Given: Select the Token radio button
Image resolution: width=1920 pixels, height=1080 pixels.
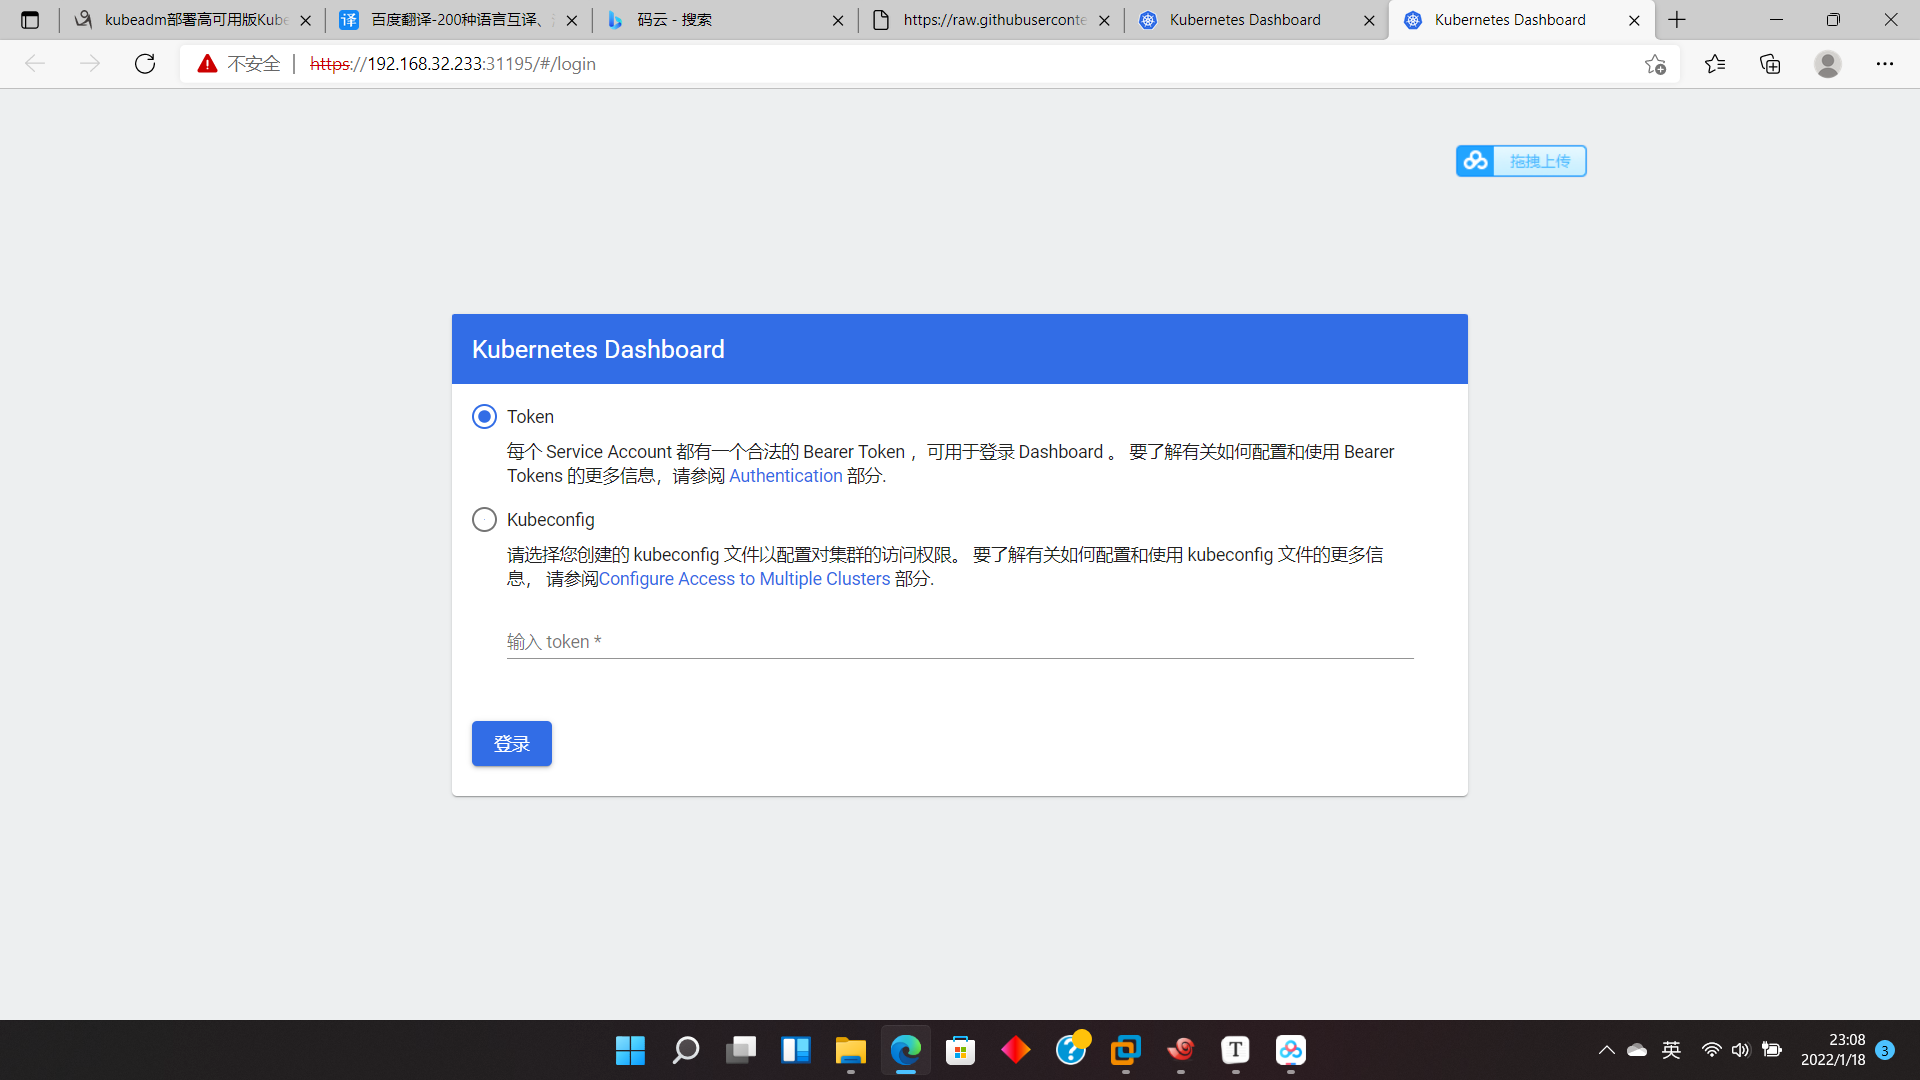Looking at the screenshot, I should click(484, 416).
